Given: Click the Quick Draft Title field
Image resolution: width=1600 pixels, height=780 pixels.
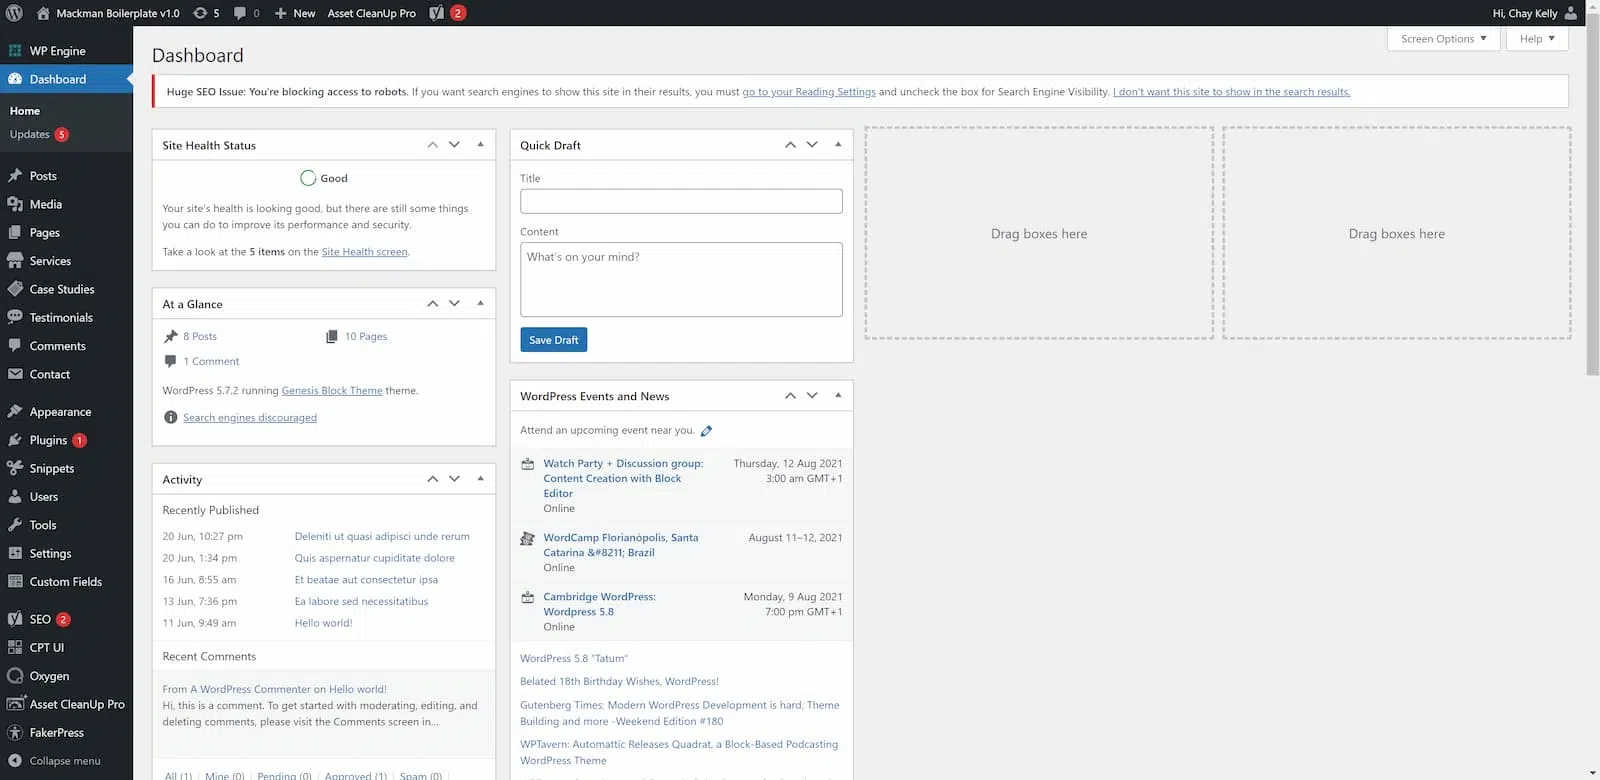Looking at the screenshot, I should (x=681, y=201).
